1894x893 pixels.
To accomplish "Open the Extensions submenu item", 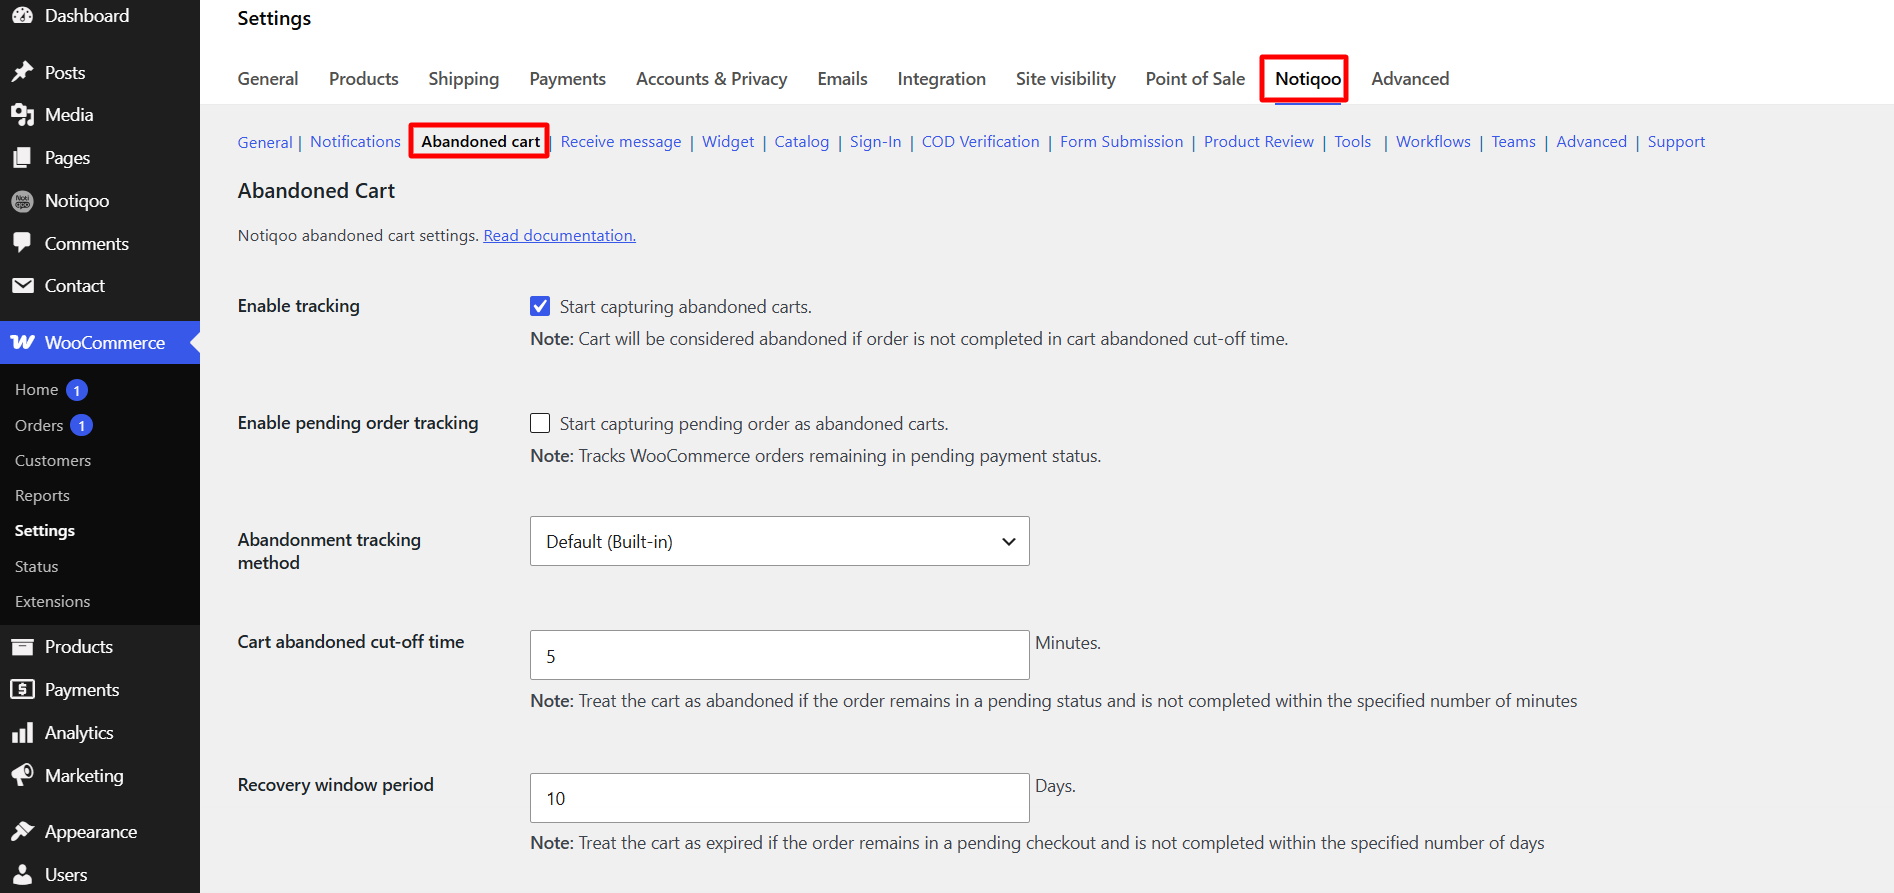I will pyautogui.click(x=53, y=602).
